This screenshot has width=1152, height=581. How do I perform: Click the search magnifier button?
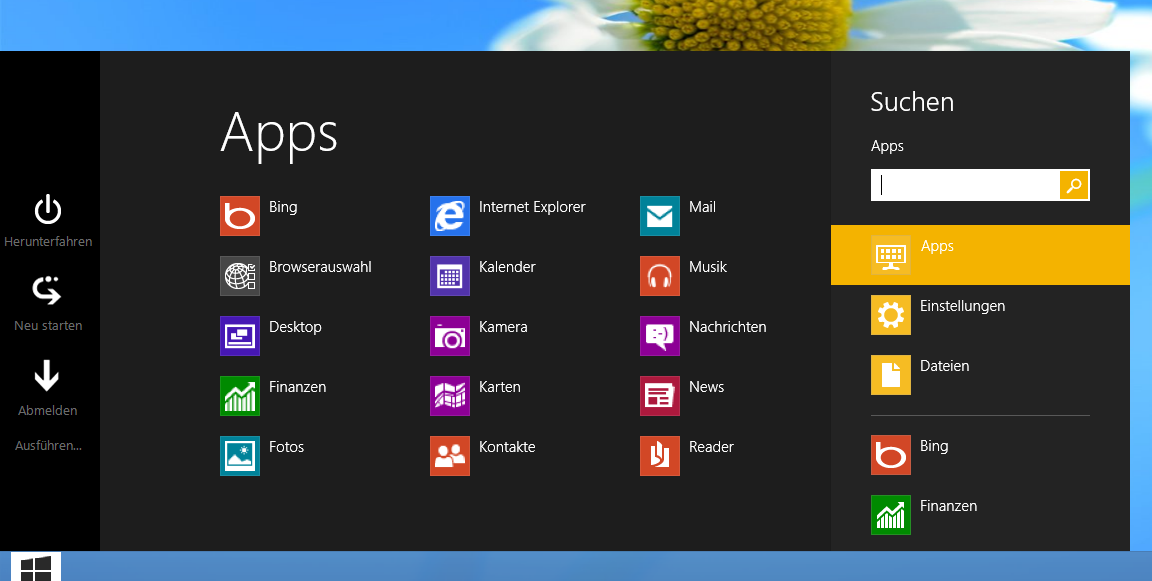(x=1074, y=185)
